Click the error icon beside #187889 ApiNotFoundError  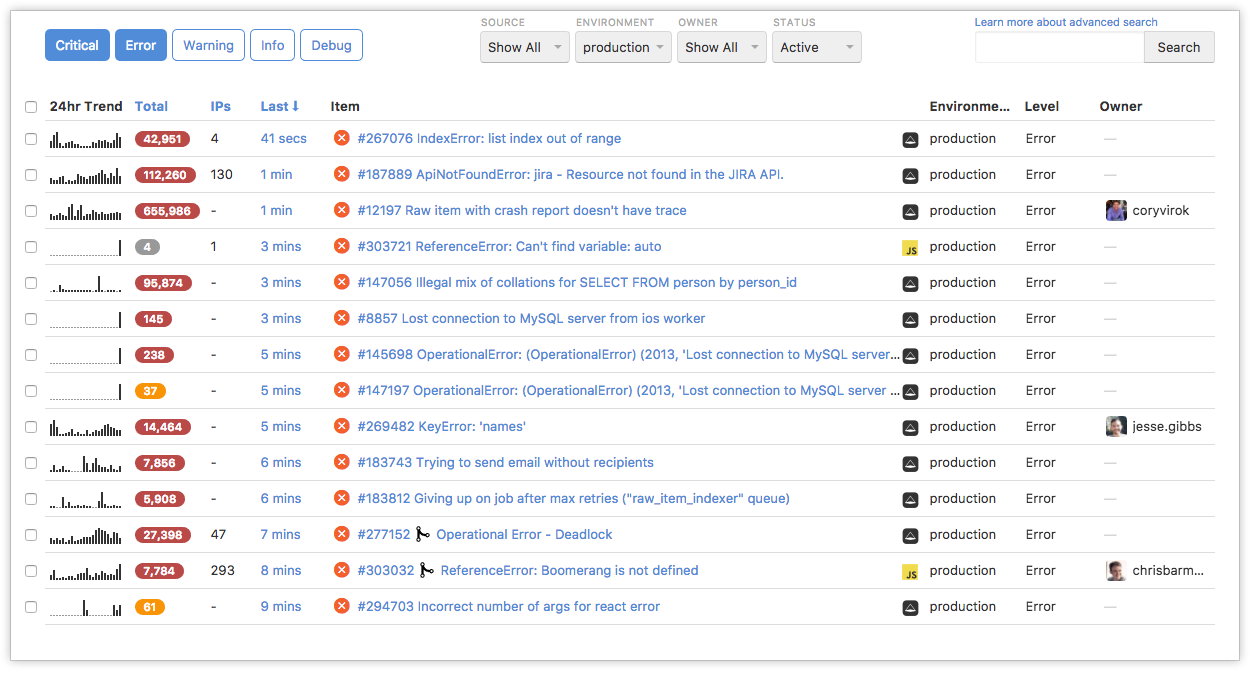click(341, 175)
